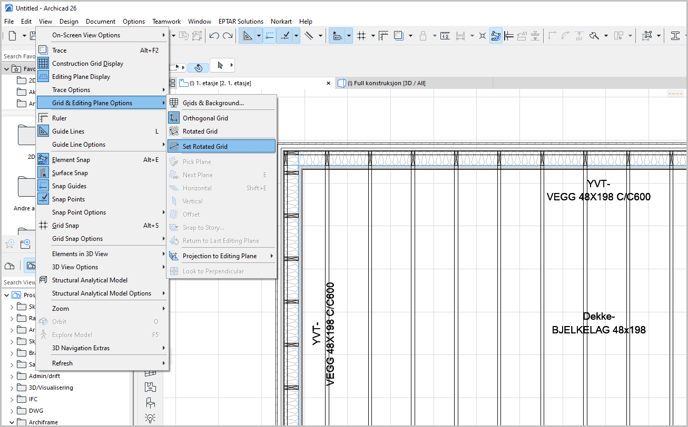Collapse the Archiframe folder

pos(11,422)
